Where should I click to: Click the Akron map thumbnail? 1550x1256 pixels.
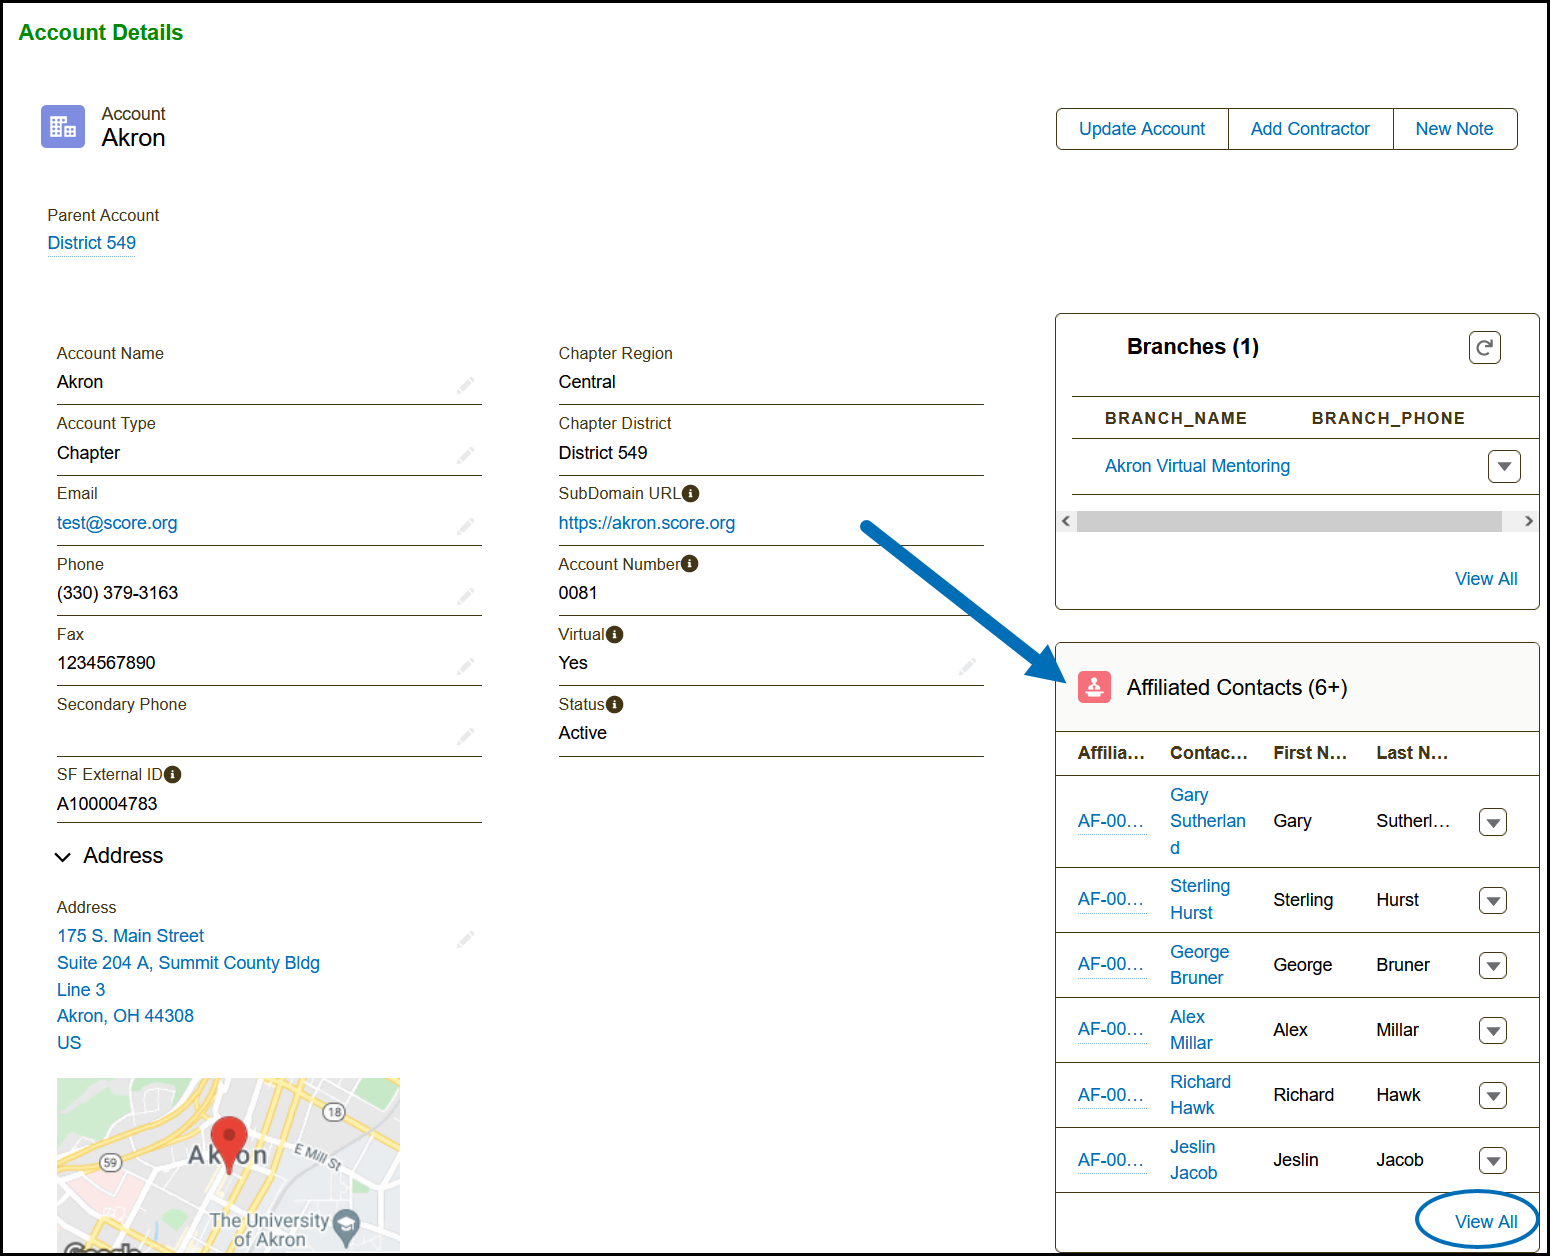pos(228,1164)
